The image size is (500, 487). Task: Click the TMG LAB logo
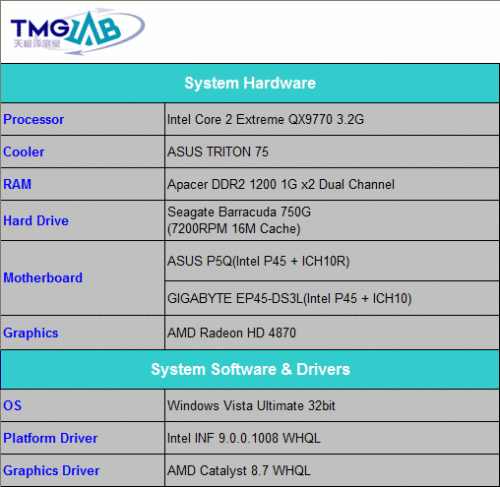[x=77, y=32]
